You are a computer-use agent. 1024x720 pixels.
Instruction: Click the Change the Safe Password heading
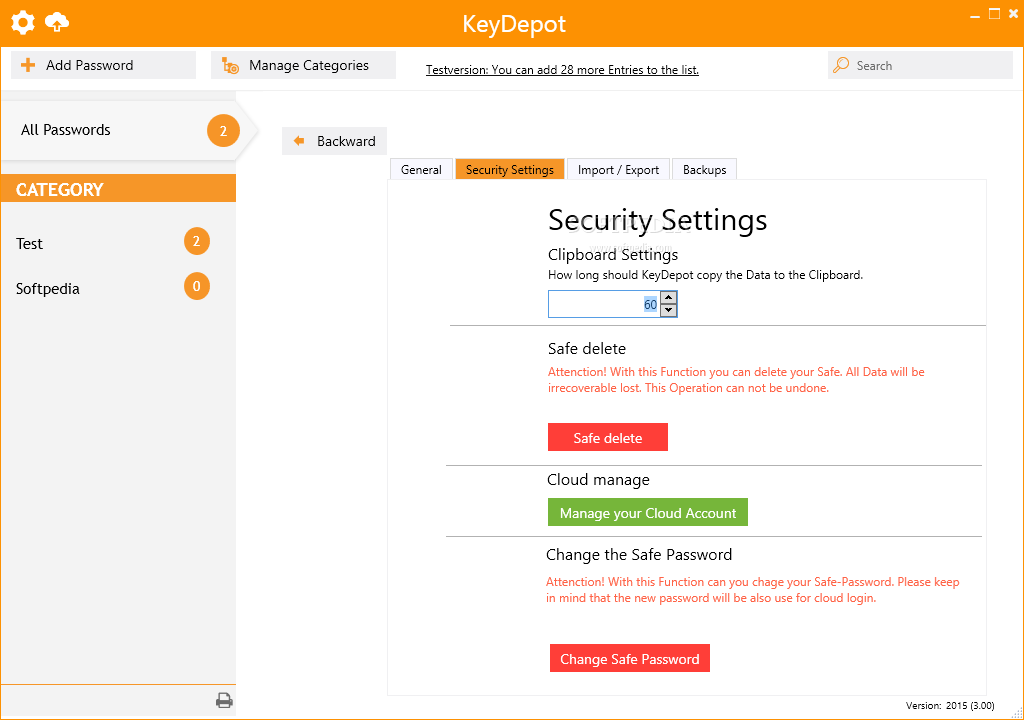639,555
